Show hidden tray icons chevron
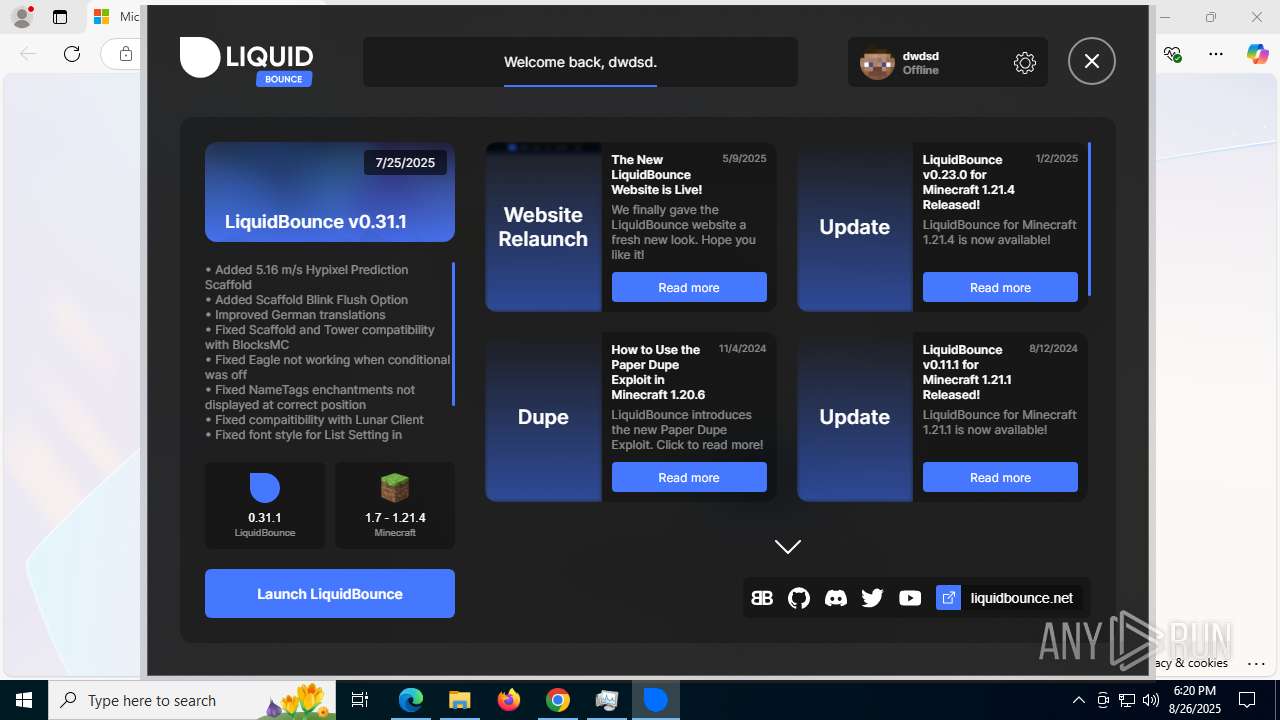 pyautogui.click(x=1078, y=700)
